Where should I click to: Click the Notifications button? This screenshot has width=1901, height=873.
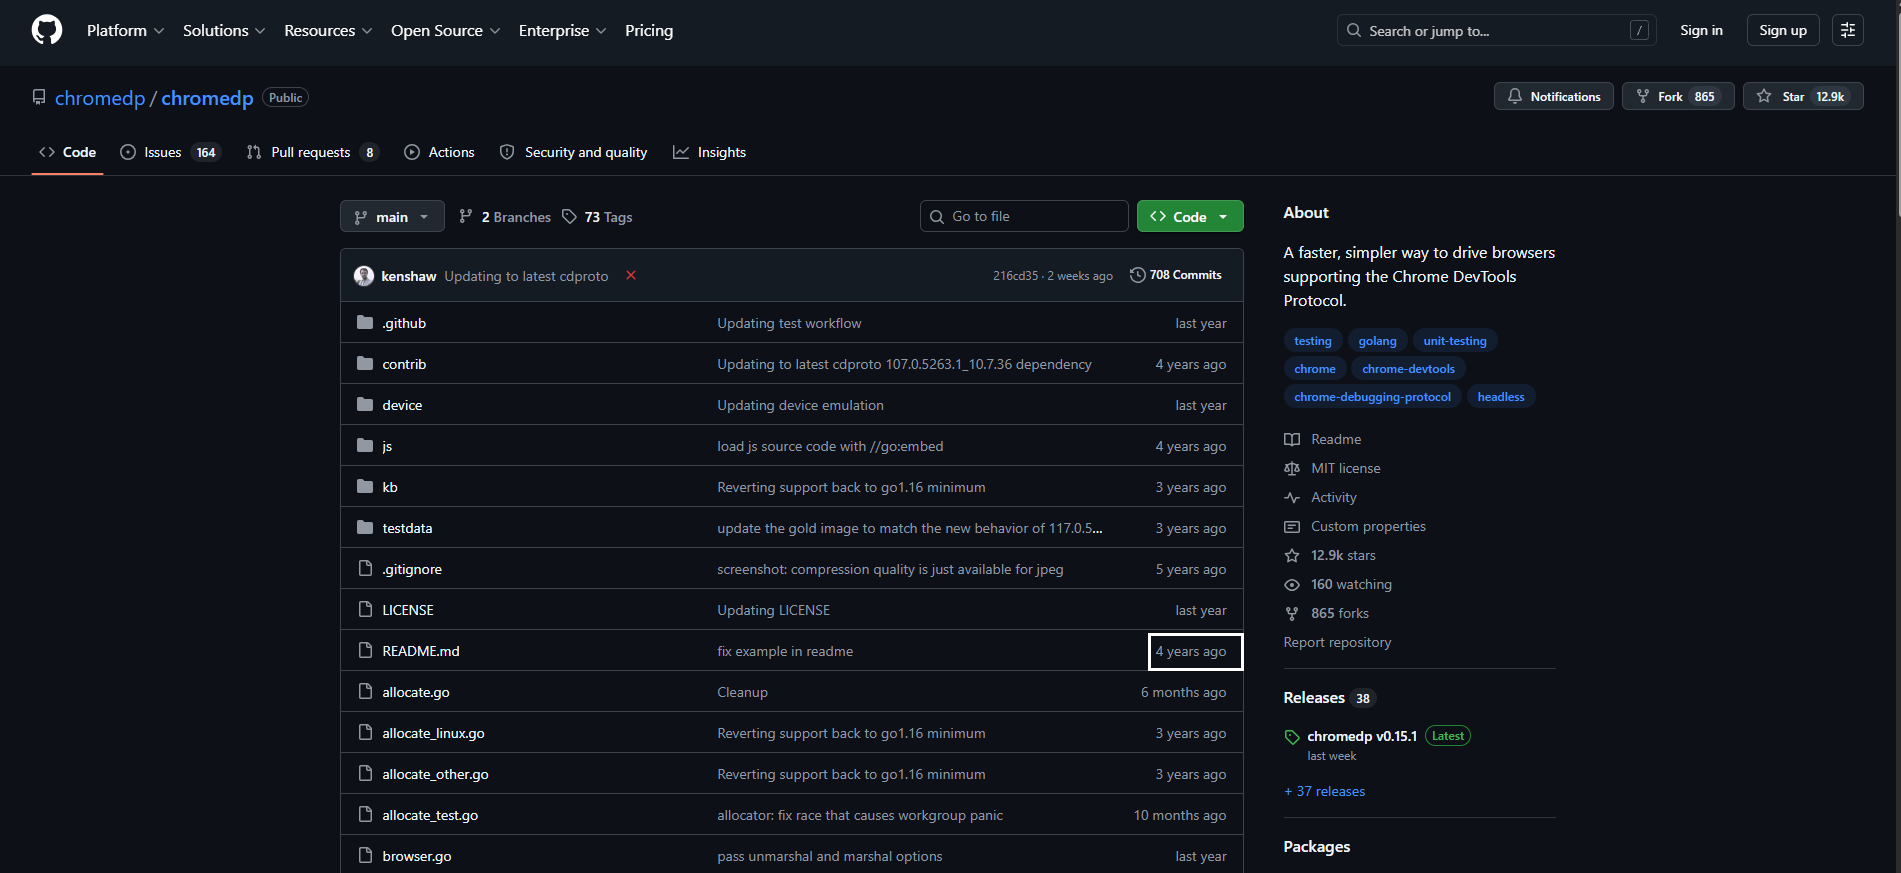[1553, 96]
